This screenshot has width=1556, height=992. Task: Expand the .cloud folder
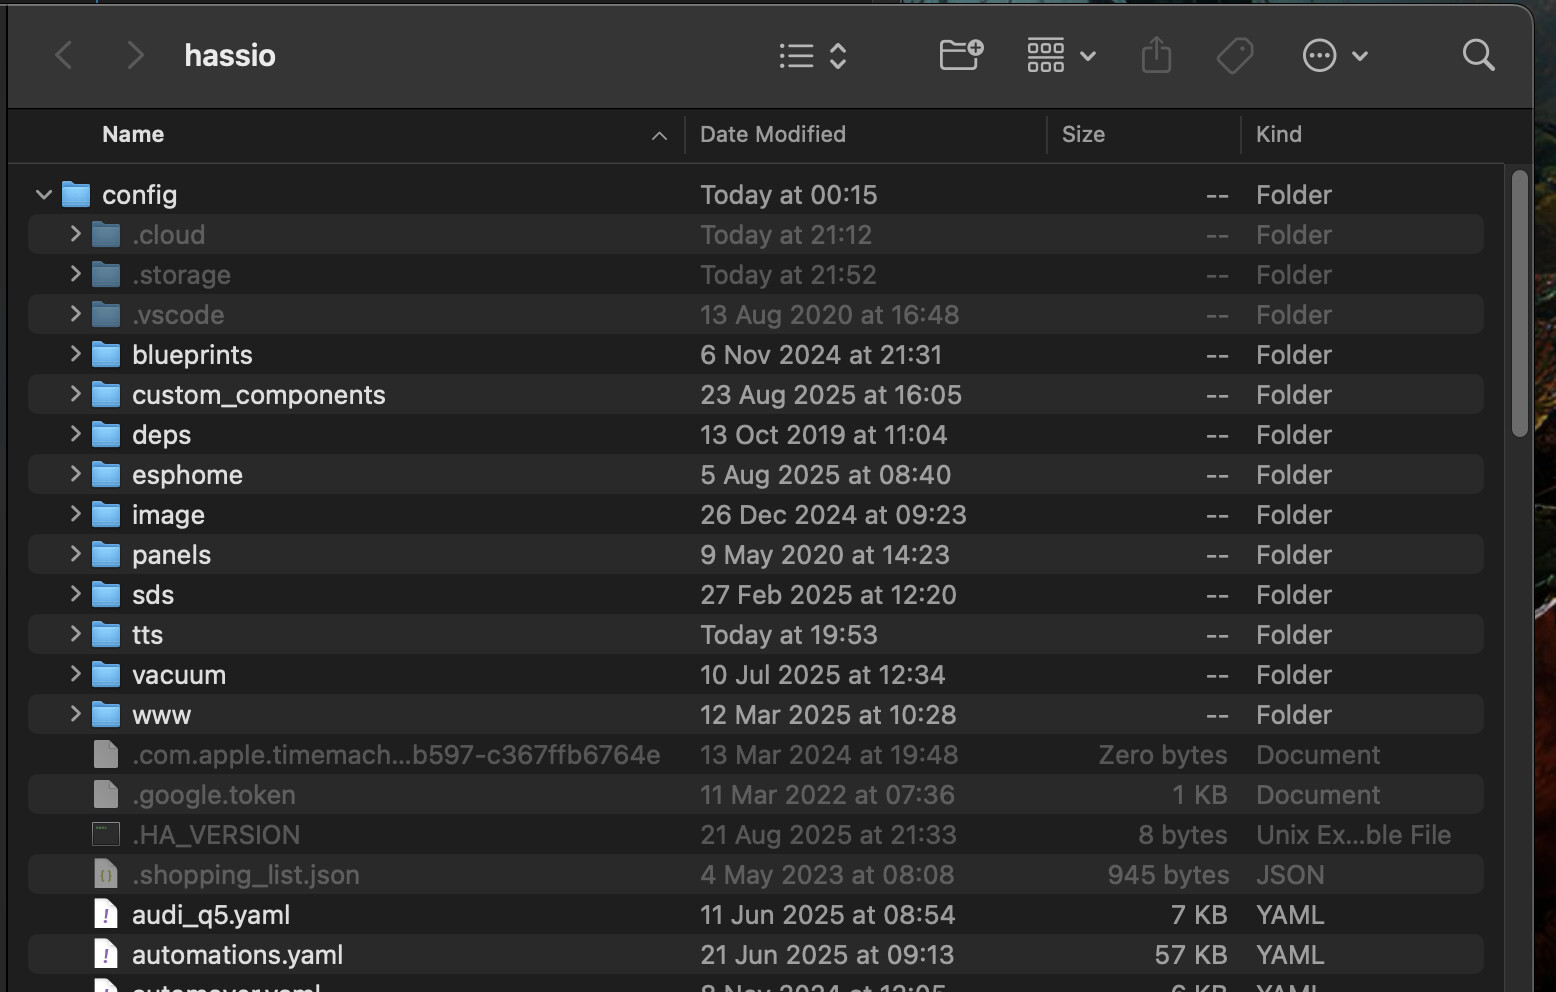tap(75, 234)
